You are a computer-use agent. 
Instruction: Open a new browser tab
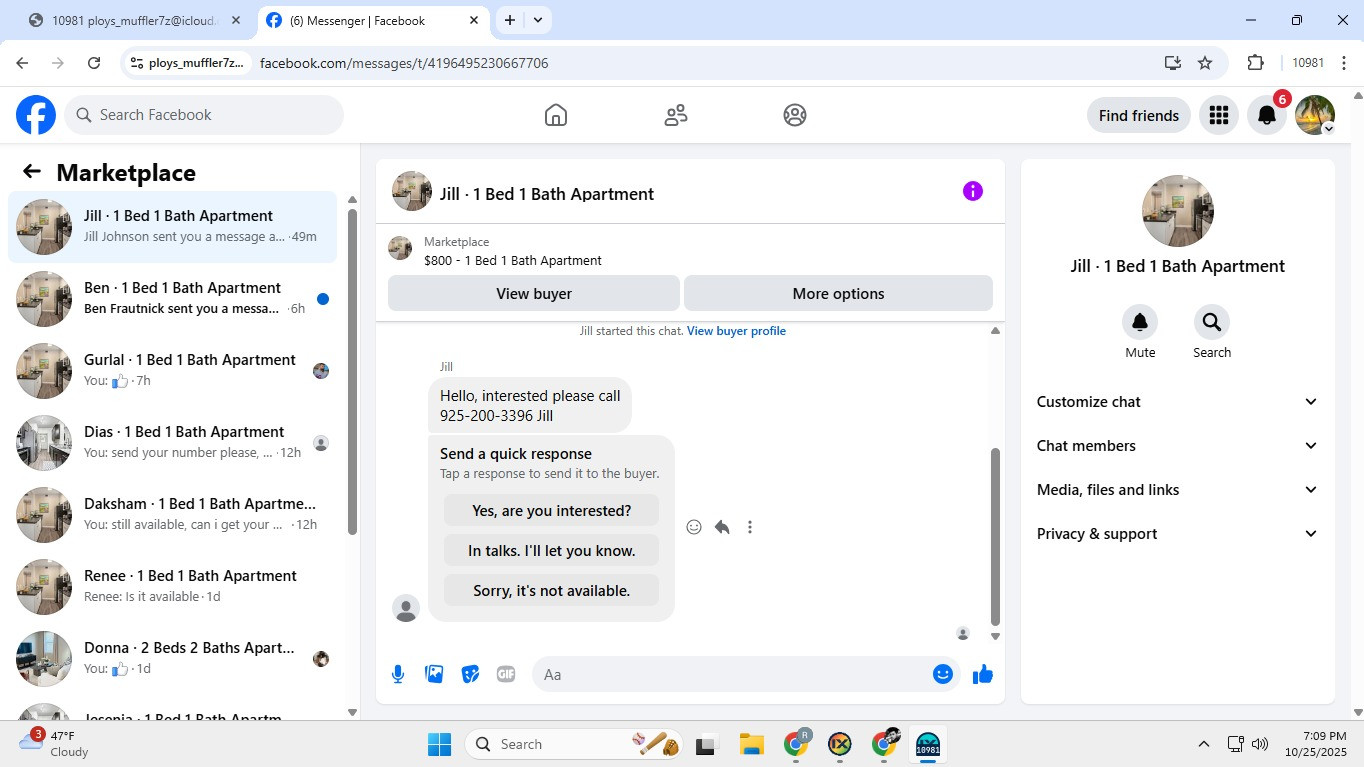[510, 20]
